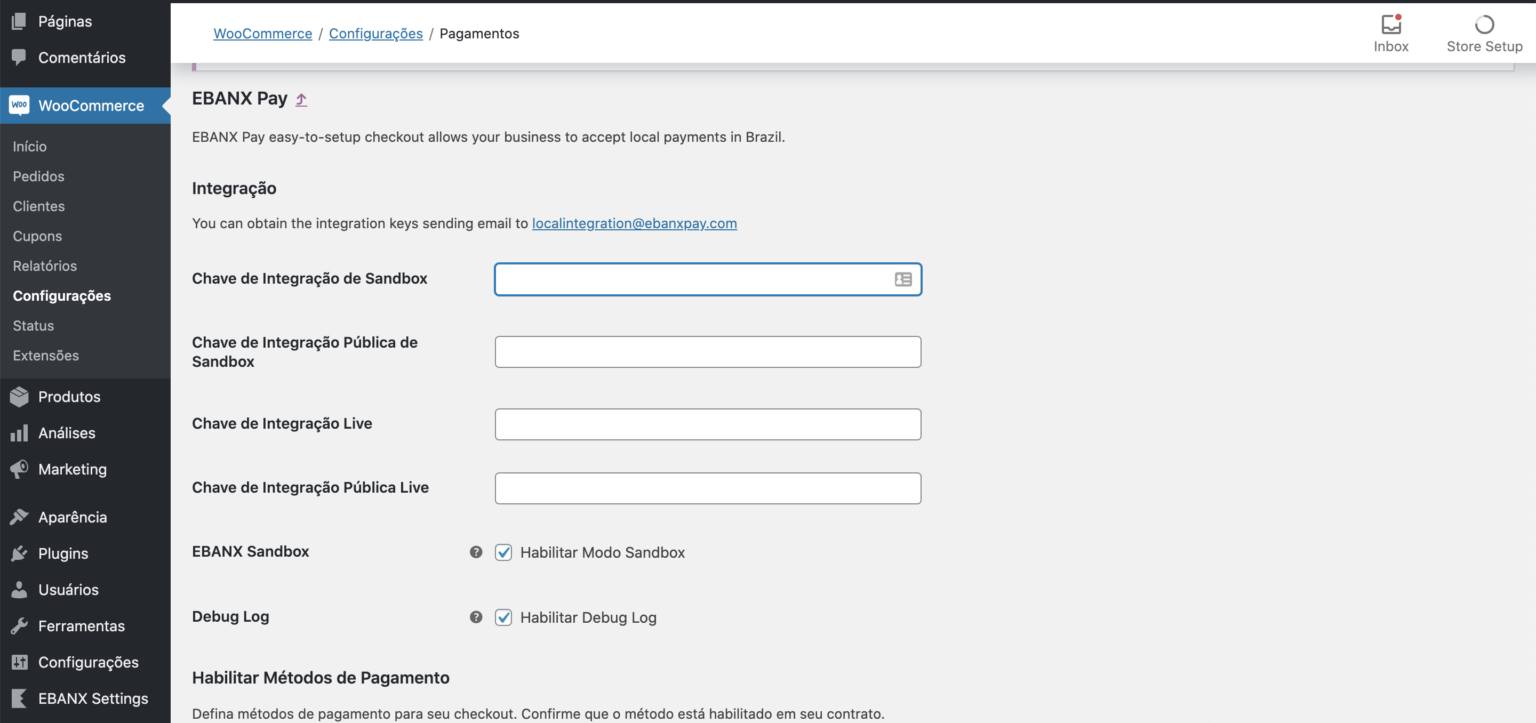This screenshot has width=1536, height=723.
Task: Uncheck Habilitar Modo Sandbox checkbox
Action: pyautogui.click(x=504, y=552)
